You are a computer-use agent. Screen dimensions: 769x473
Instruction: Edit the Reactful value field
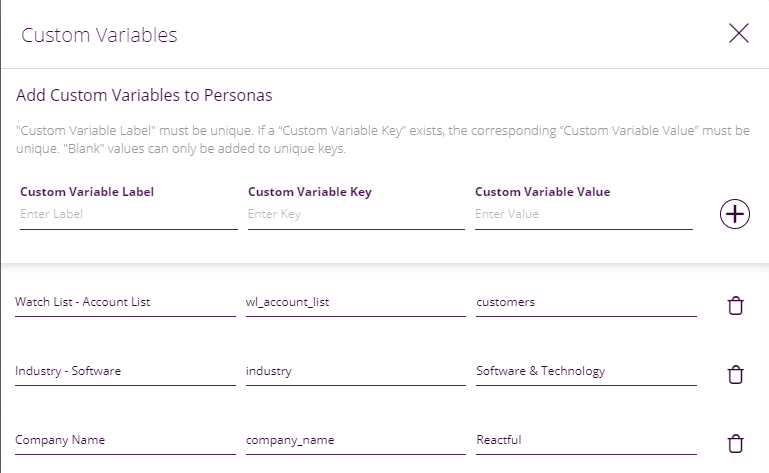click(x=586, y=441)
